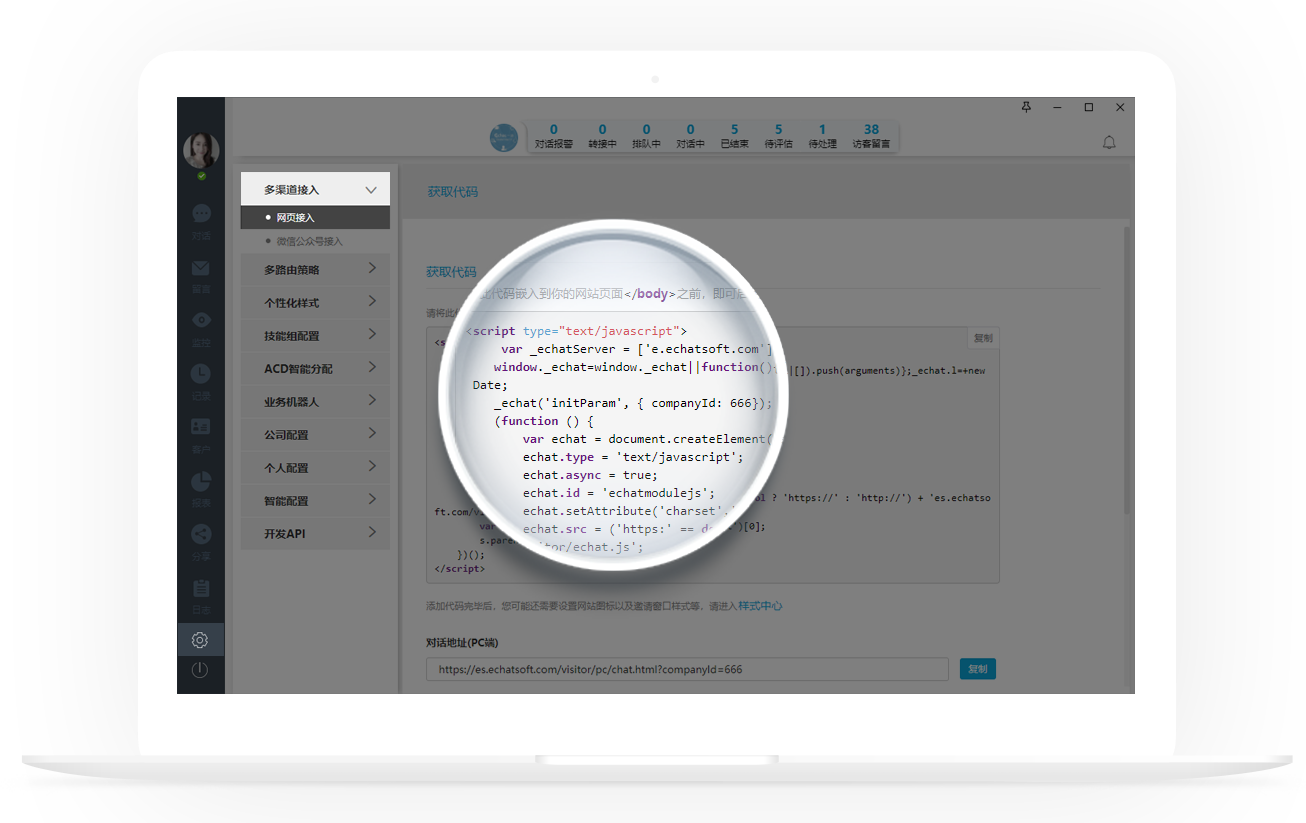Click the 对话地址(PC端) label
1306x823 pixels.
coord(462,642)
